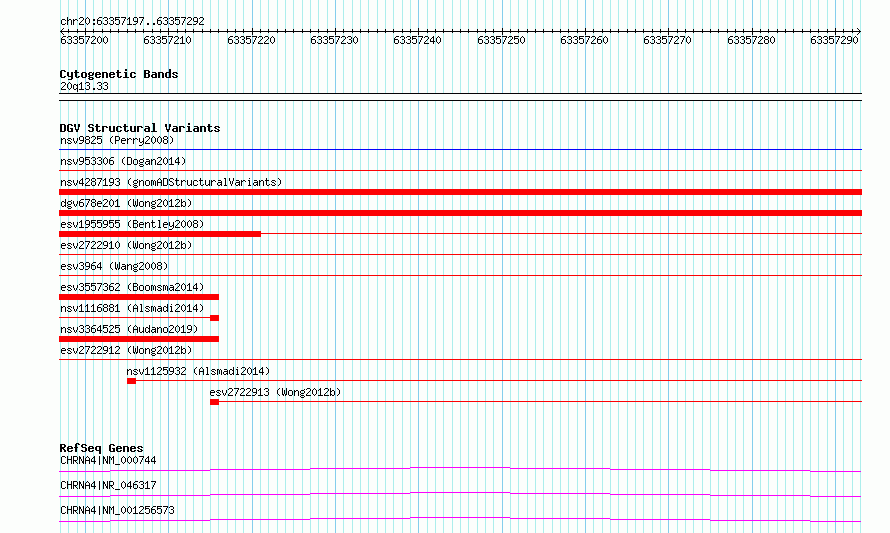The image size is (890, 533).
Task: Click the 63357270 ruler coordinate
Action: pos(667,40)
